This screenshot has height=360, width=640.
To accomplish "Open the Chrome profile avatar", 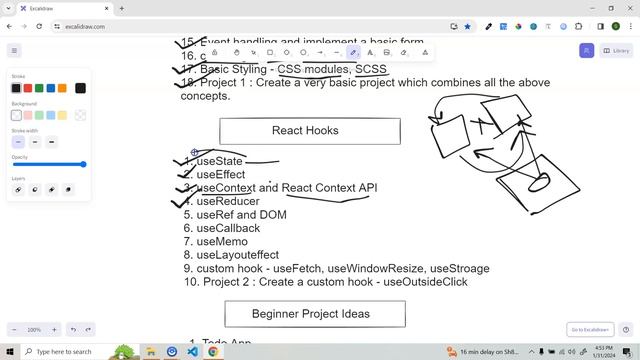I will pos(616,27).
